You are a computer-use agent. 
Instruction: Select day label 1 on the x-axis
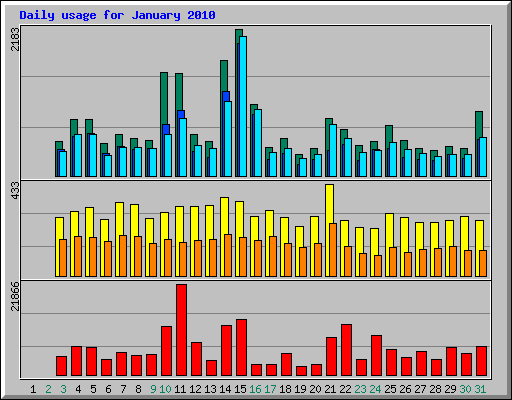click(33, 389)
